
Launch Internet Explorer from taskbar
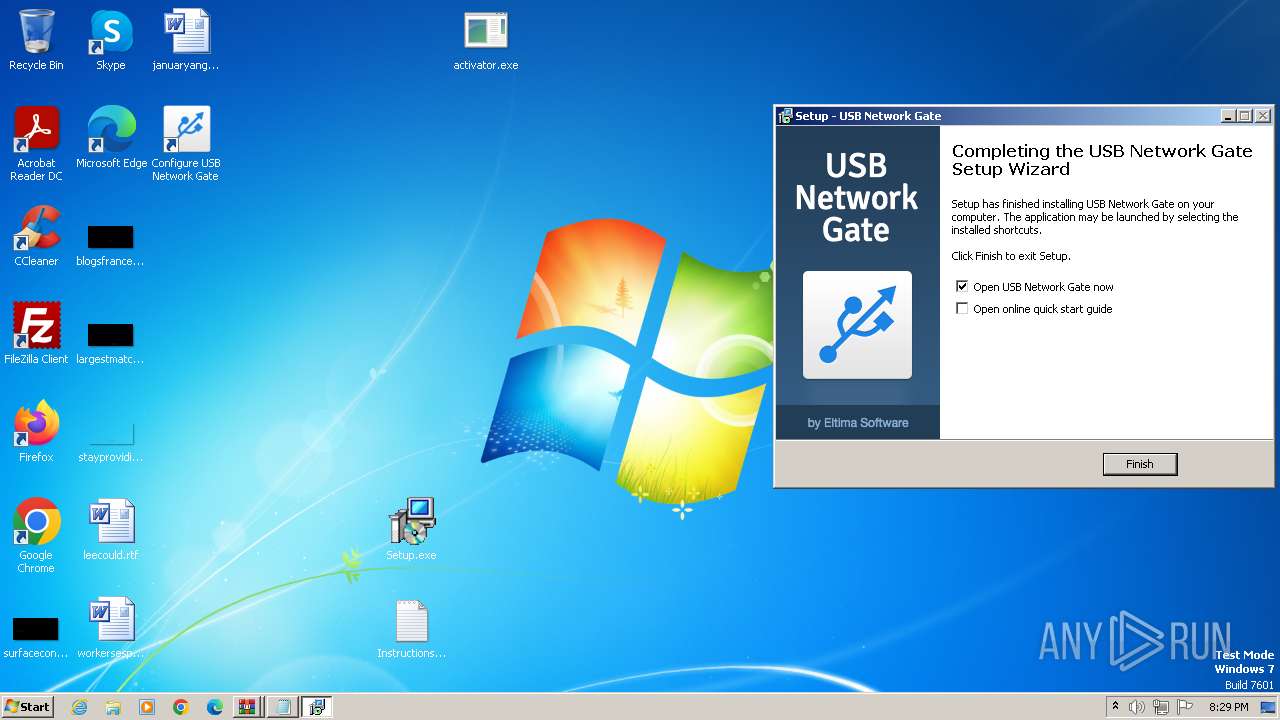79,707
